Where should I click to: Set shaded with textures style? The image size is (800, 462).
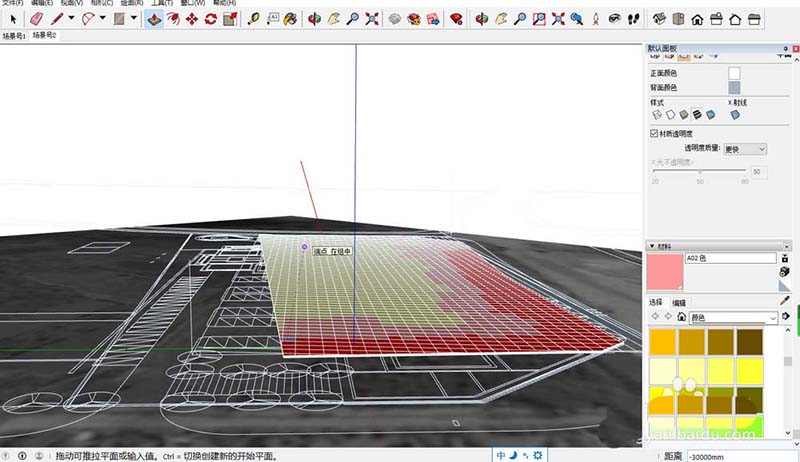point(697,115)
